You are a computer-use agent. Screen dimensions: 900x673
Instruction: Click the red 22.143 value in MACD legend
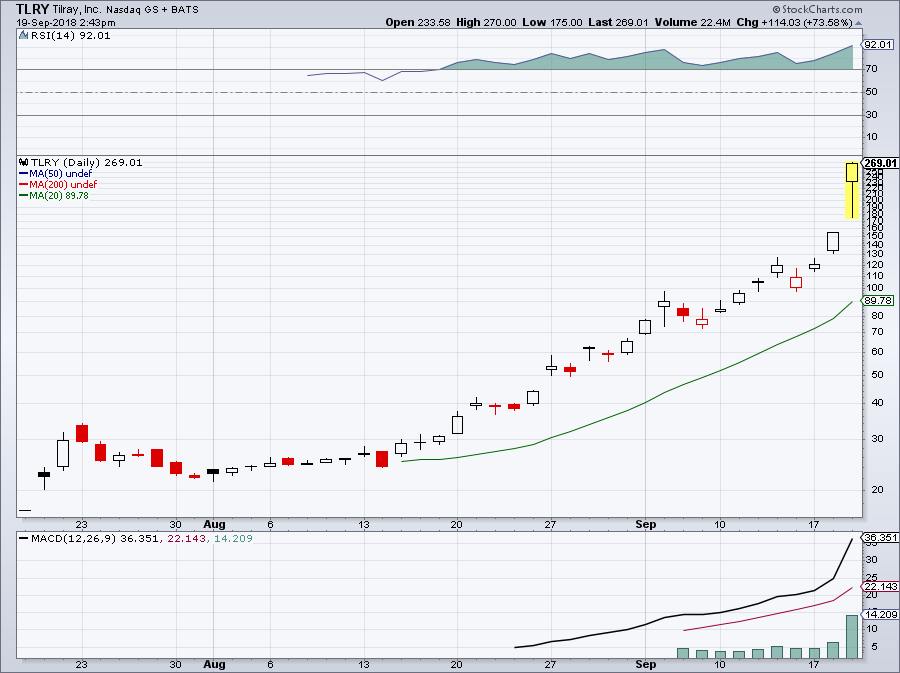click(186, 538)
